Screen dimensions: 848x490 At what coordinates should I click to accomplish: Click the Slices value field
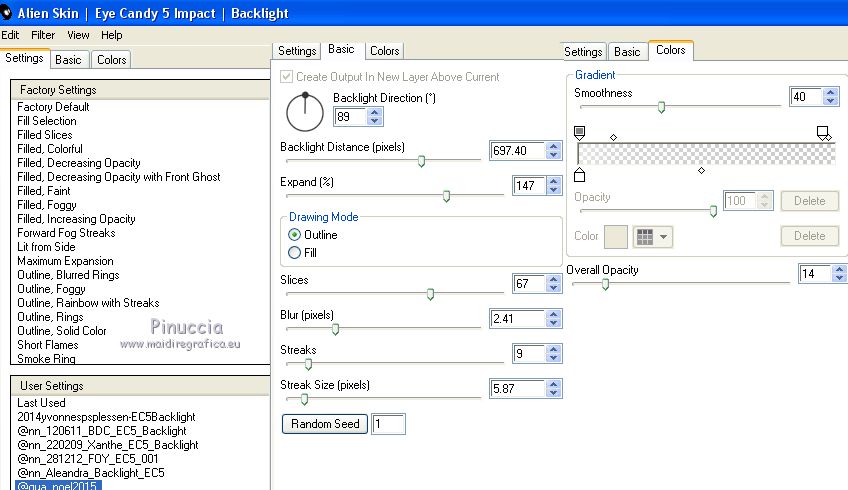(x=528, y=283)
